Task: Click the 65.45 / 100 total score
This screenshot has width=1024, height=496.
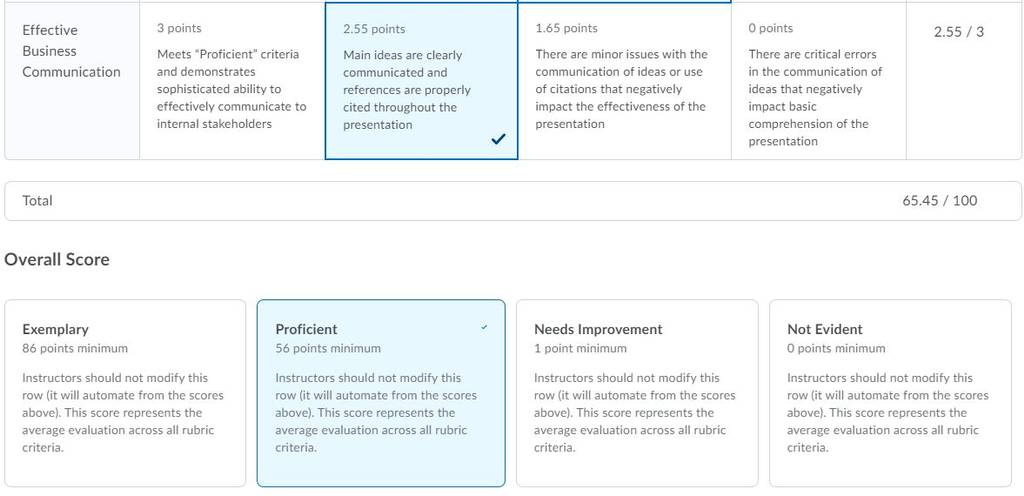Action: pyautogui.click(x=940, y=200)
